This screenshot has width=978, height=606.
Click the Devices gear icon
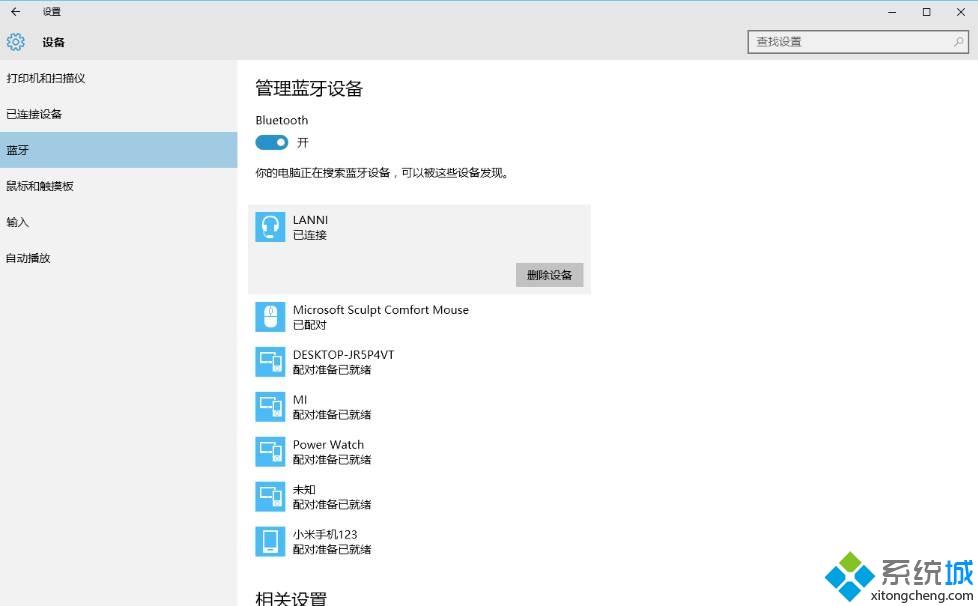[x=16, y=42]
